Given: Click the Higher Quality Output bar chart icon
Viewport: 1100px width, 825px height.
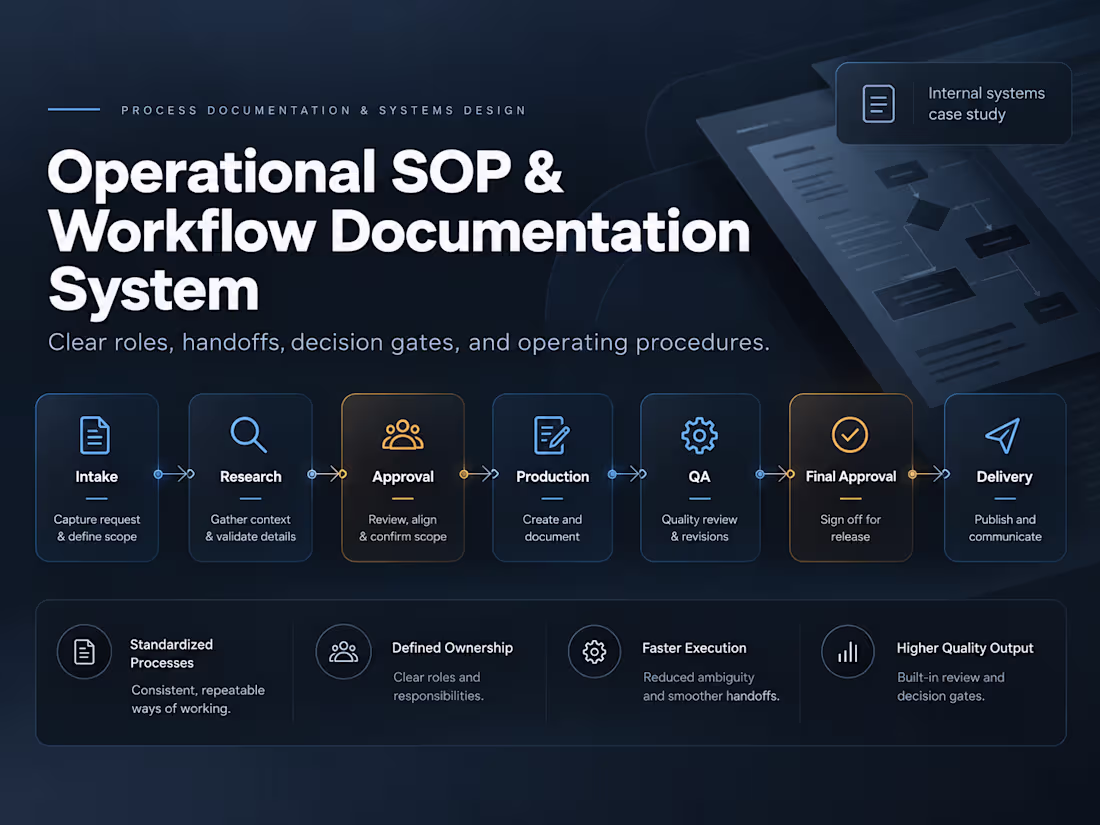Looking at the screenshot, I should click(847, 652).
